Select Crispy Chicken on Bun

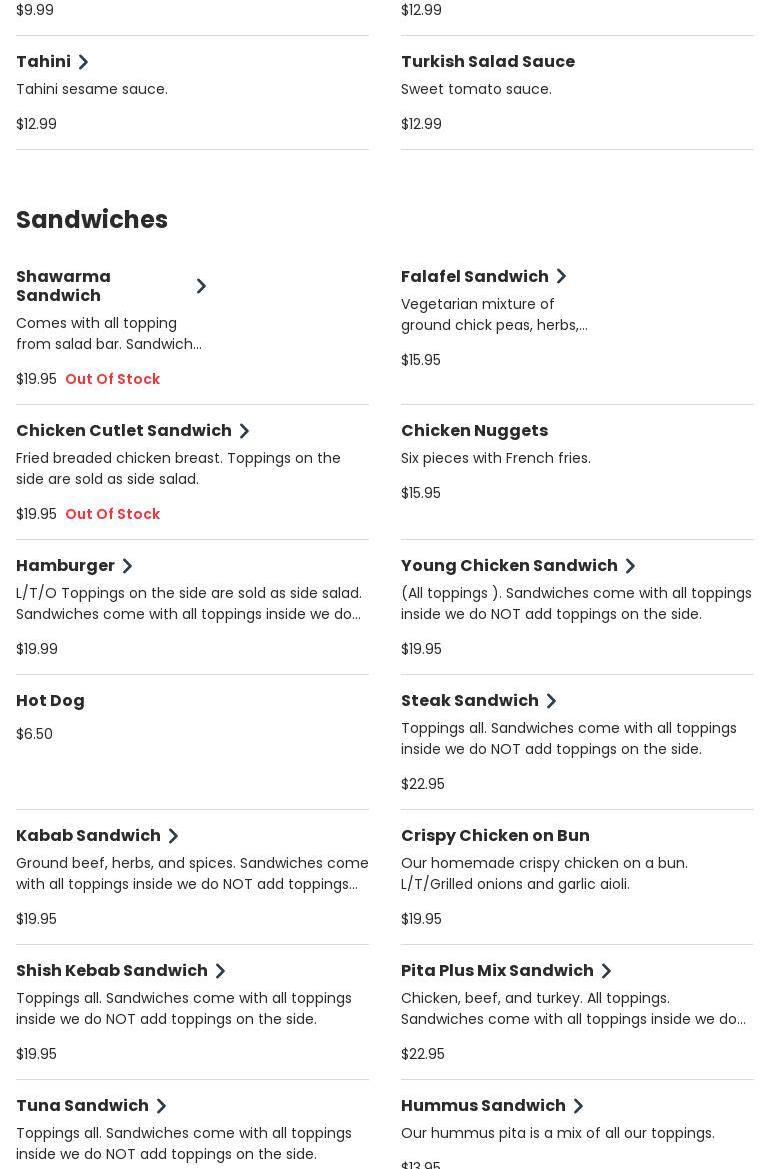pyautogui.click(x=495, y=835)
